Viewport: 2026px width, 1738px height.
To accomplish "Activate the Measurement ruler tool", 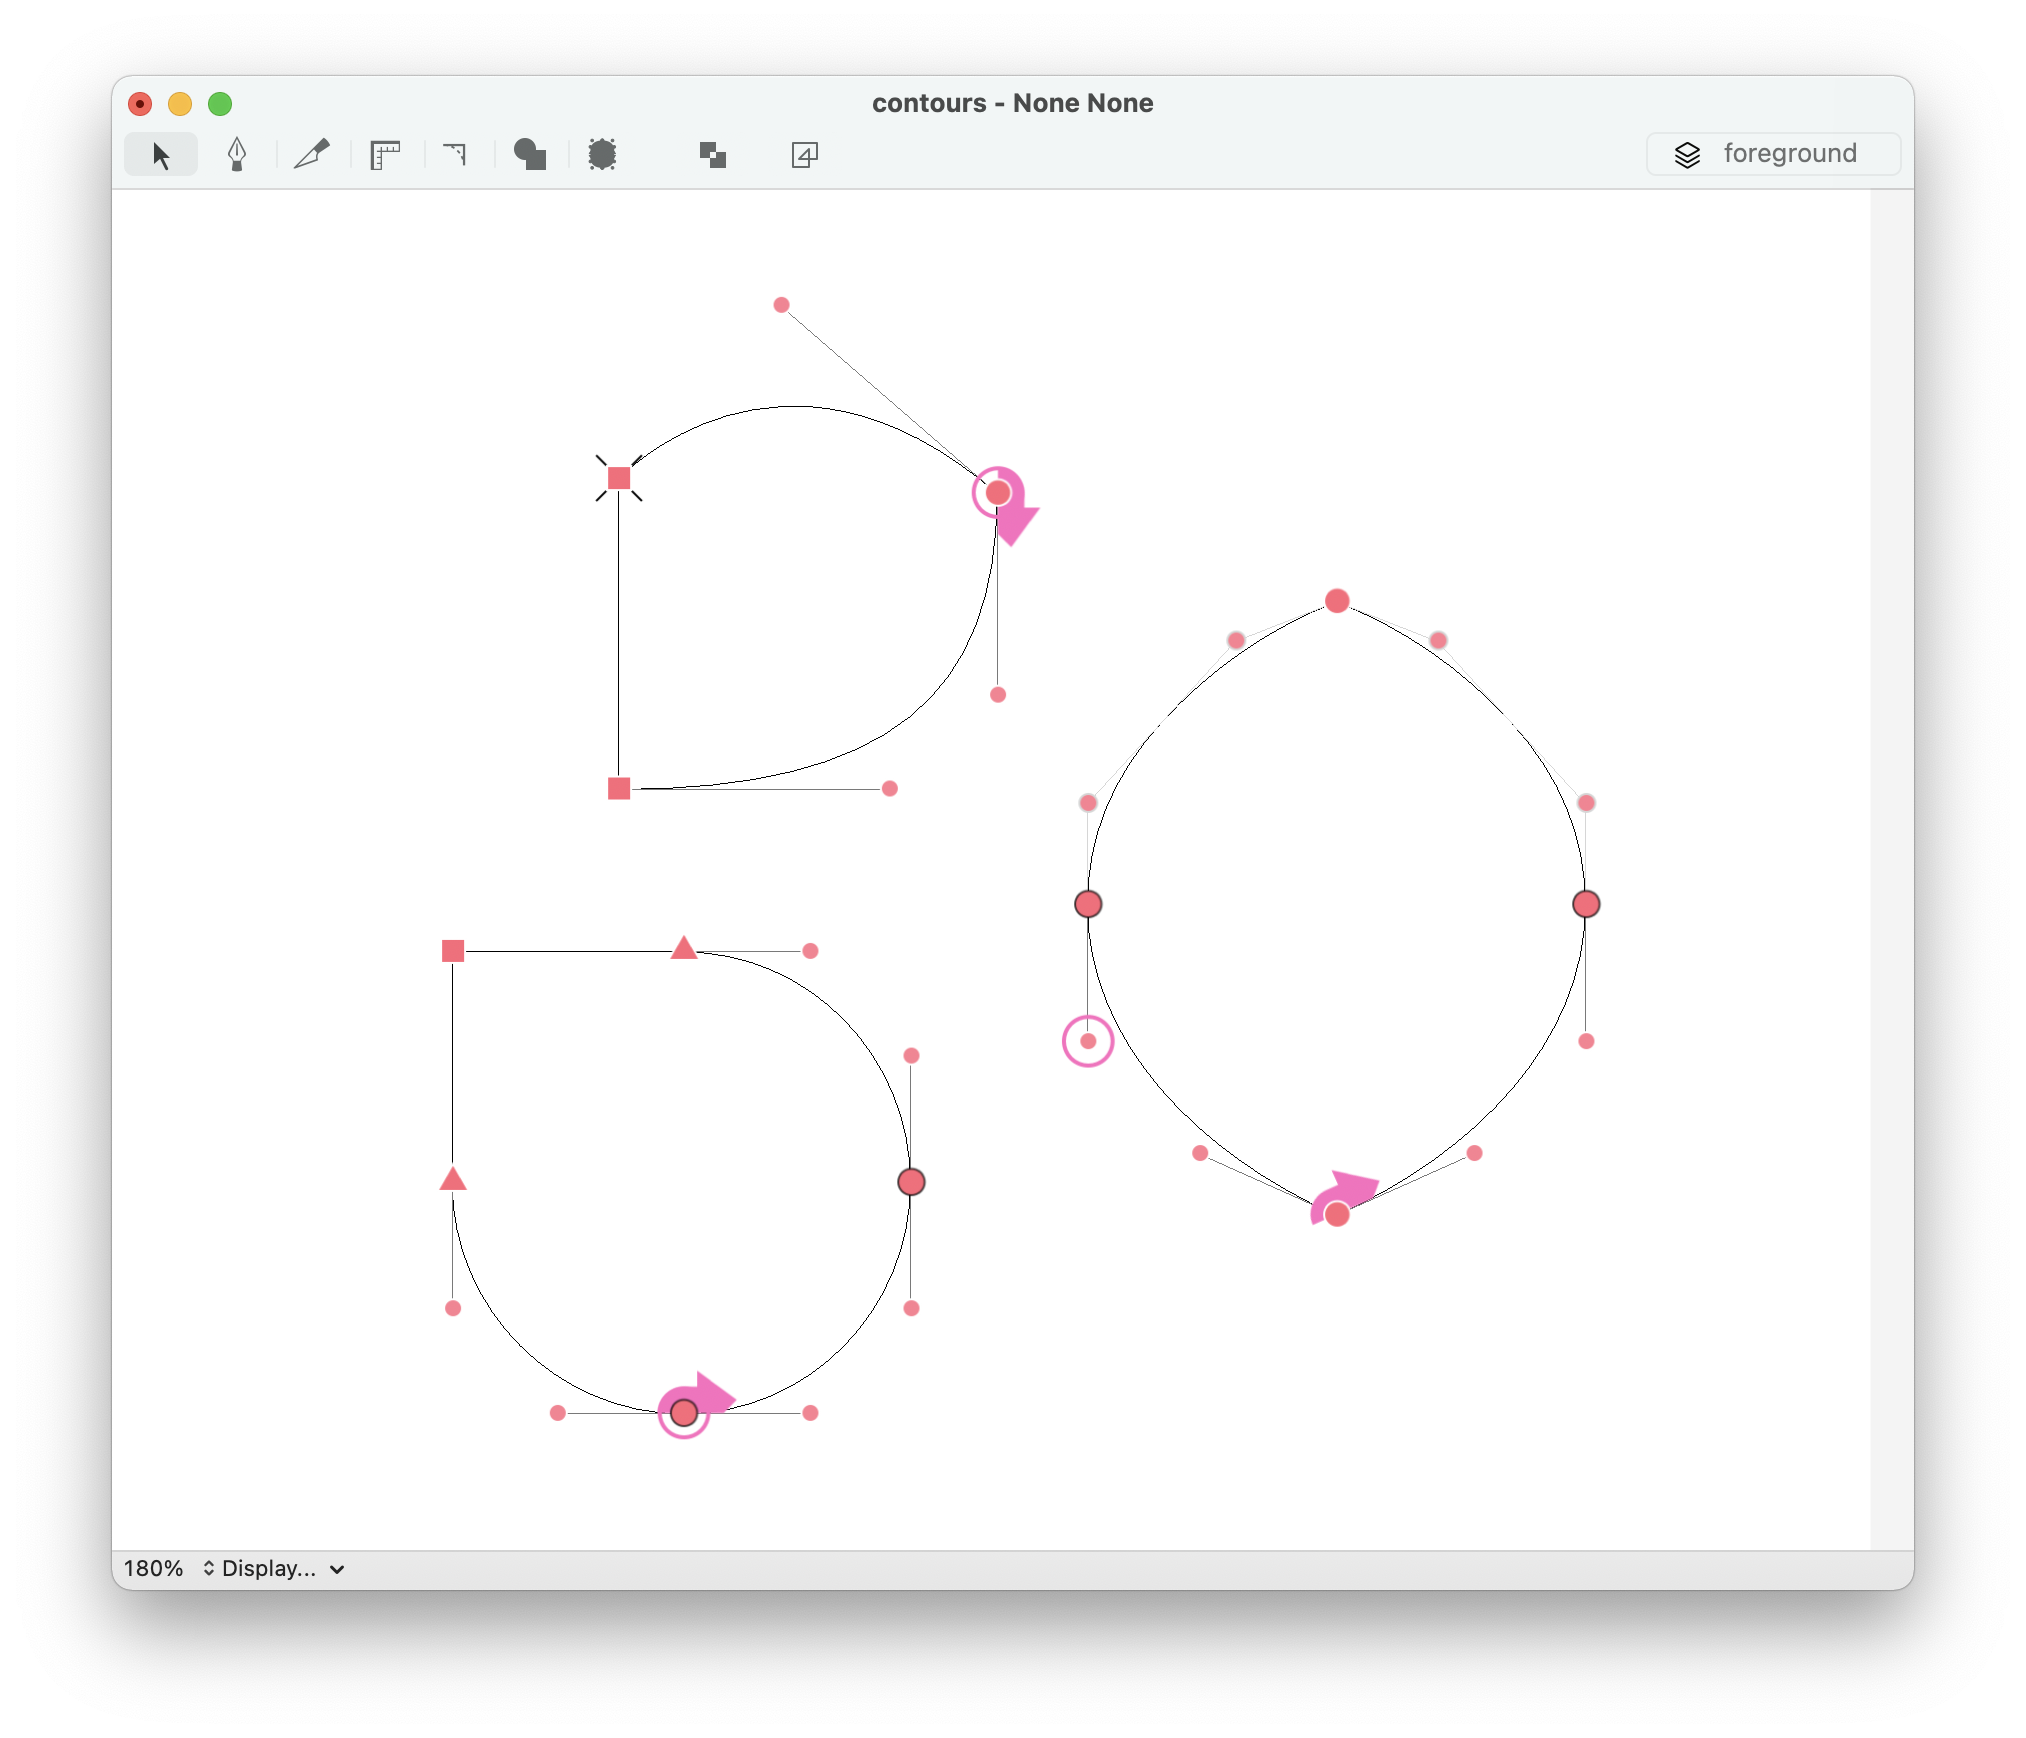I will pyautogui.click(x=385, y=155).
